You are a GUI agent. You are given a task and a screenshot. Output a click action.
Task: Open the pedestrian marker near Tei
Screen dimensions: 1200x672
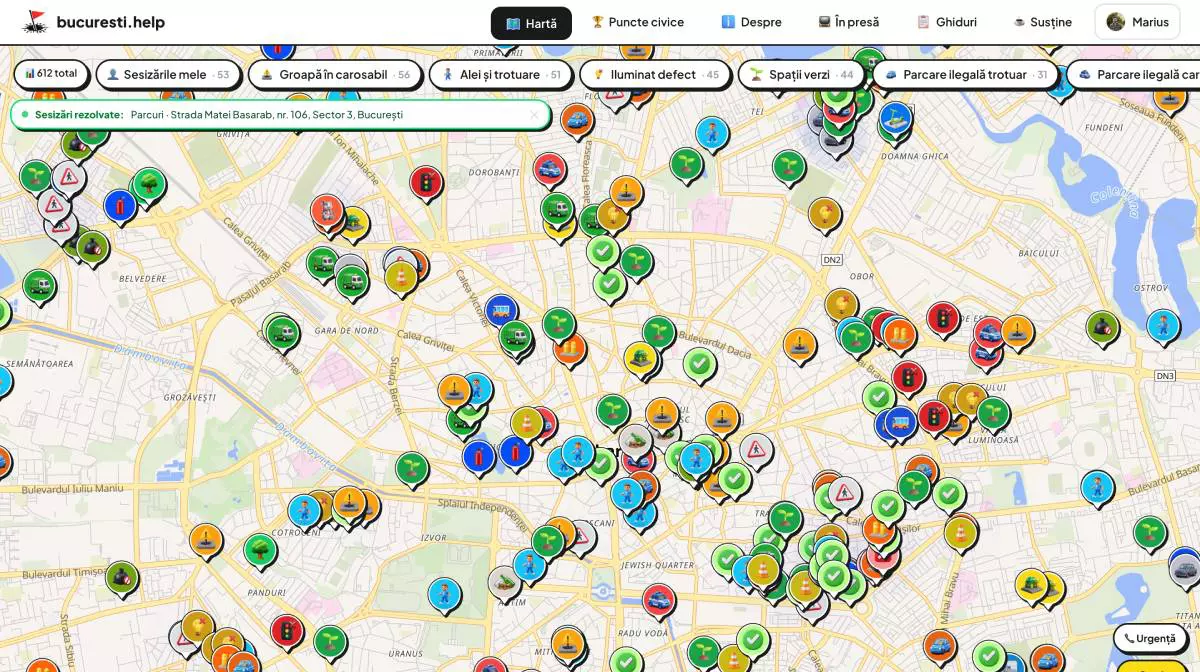tap(712, 133)
